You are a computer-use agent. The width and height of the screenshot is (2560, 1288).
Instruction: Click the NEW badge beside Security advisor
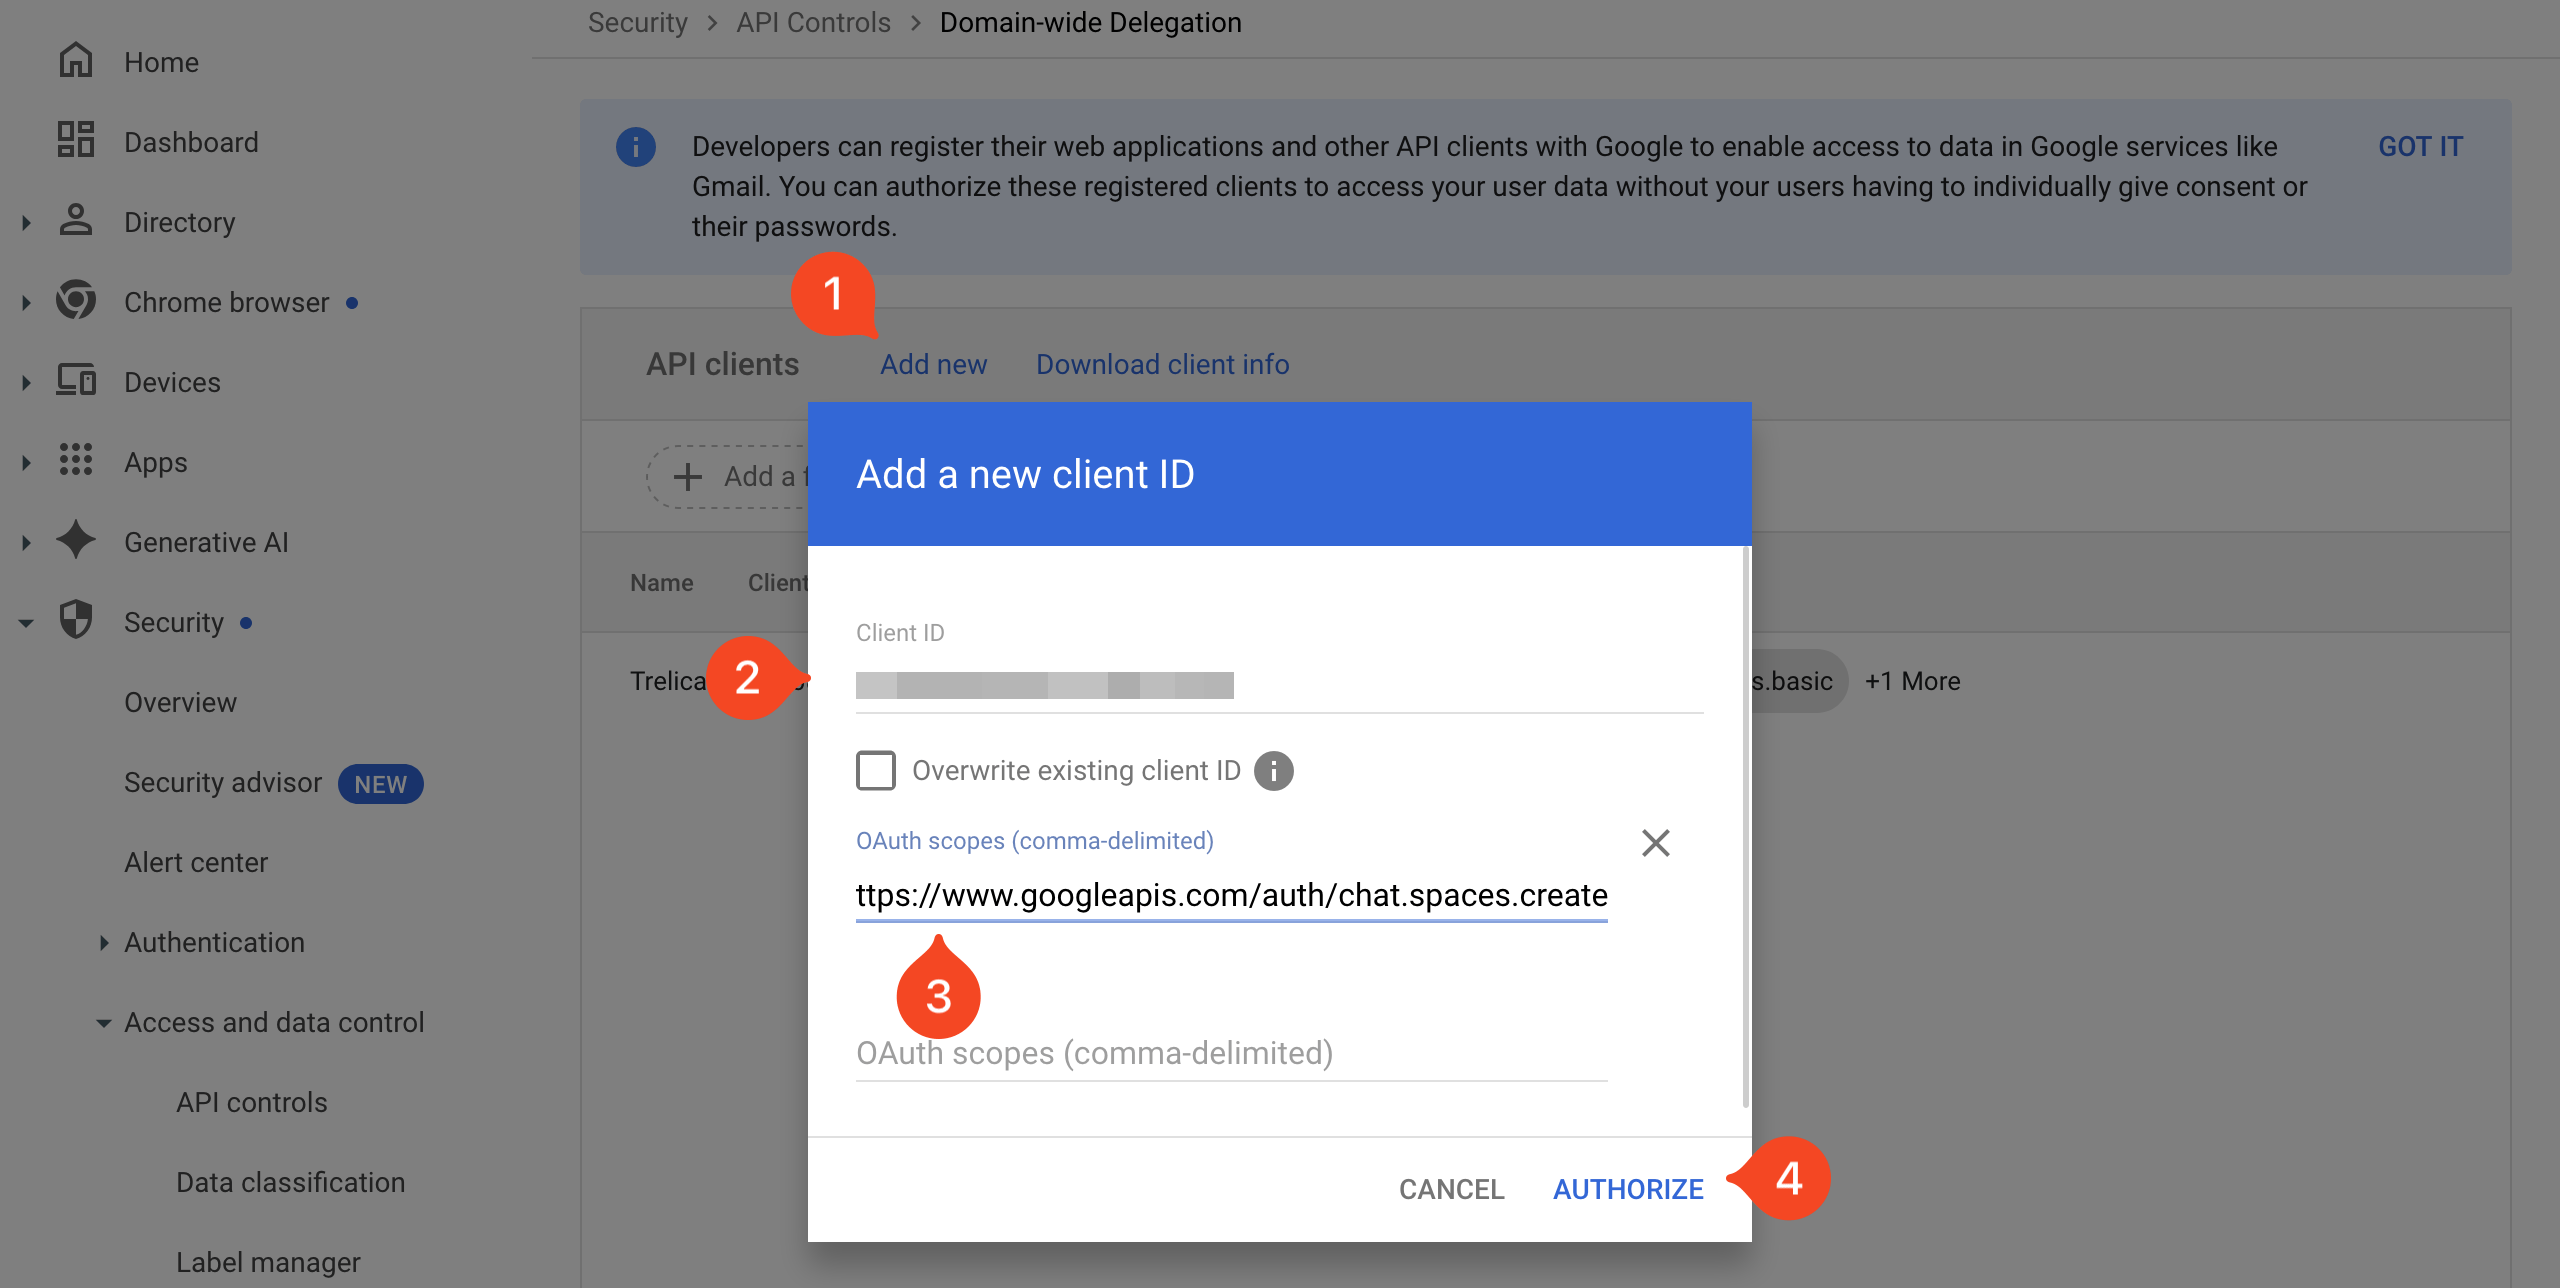[380, 784]
